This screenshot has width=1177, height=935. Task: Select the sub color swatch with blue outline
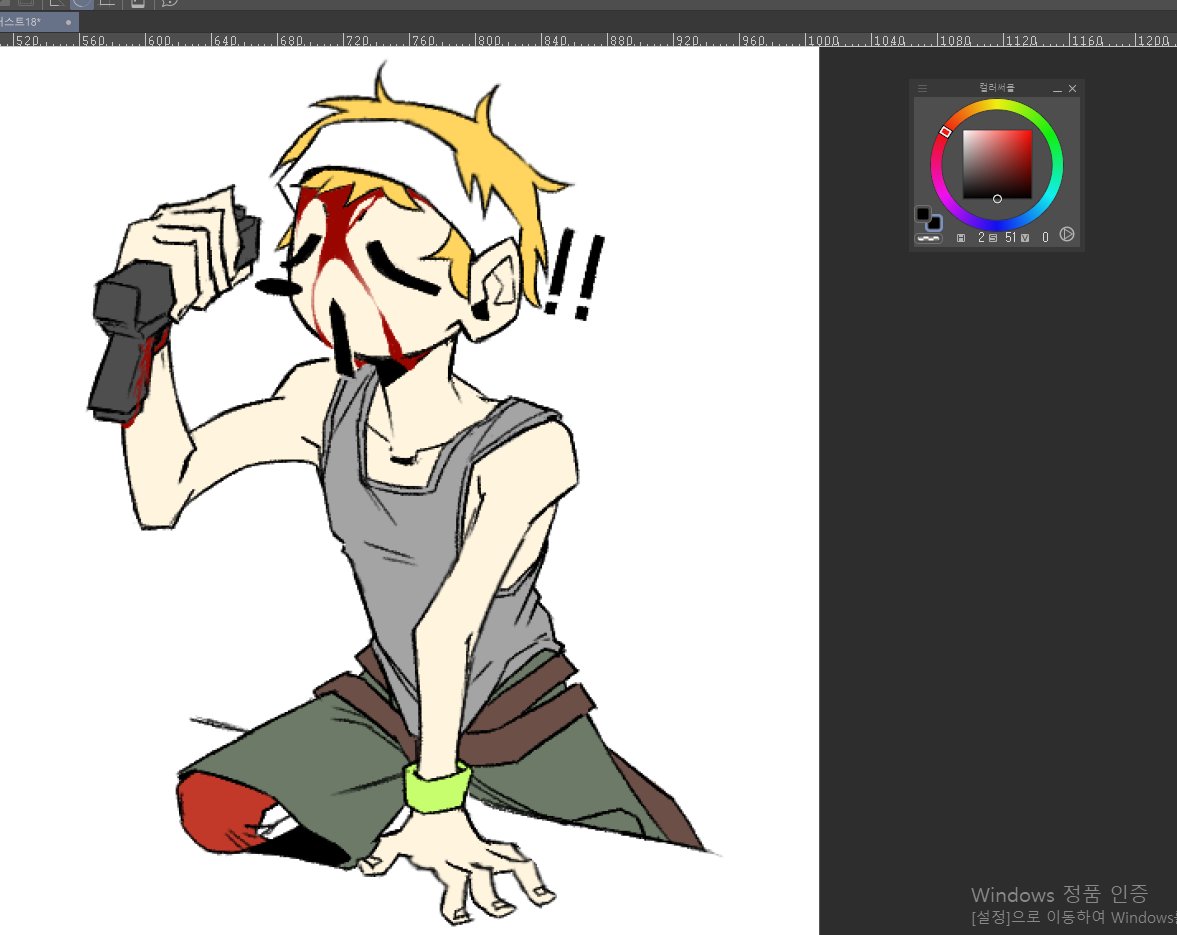[934, 223]
